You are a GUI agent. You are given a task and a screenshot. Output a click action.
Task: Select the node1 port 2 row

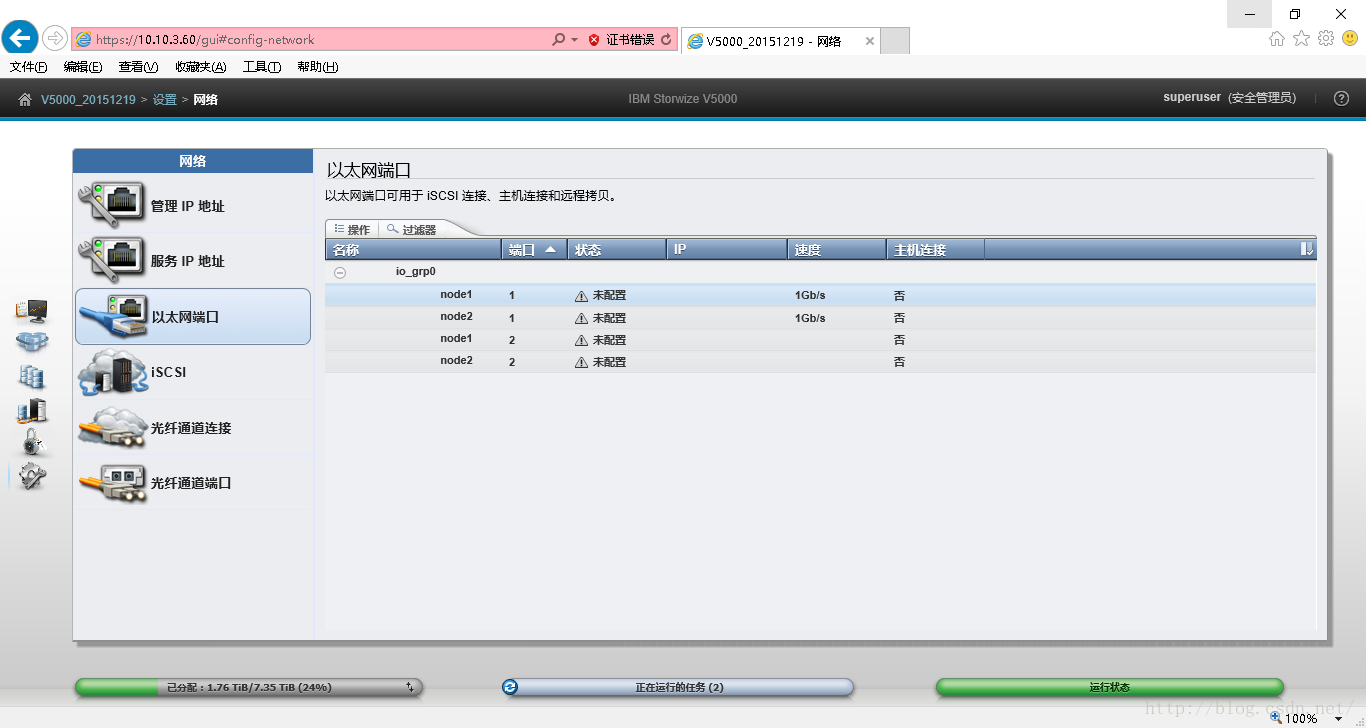(x=820, y=340)
